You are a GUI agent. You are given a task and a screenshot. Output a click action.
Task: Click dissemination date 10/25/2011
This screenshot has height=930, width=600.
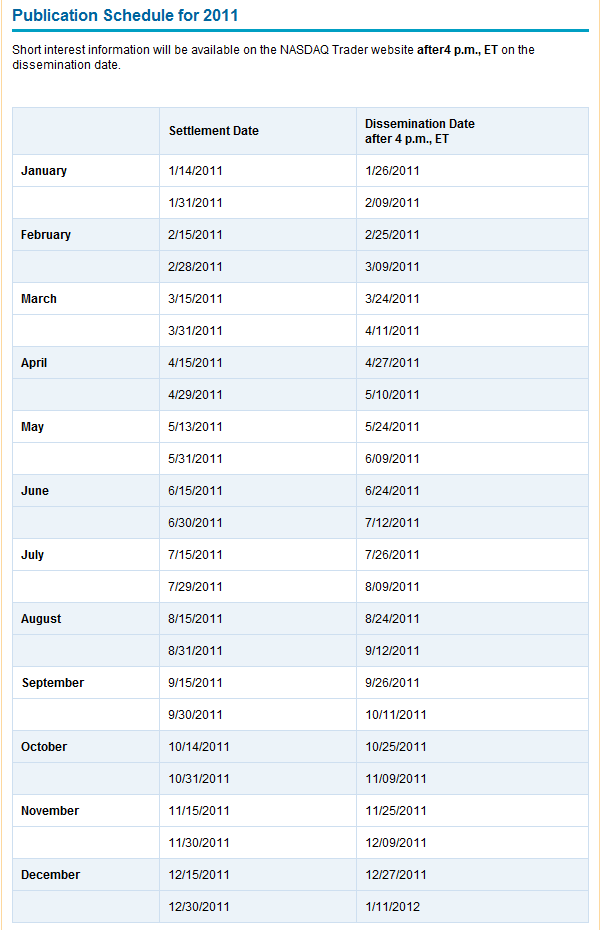pos(395,747)
